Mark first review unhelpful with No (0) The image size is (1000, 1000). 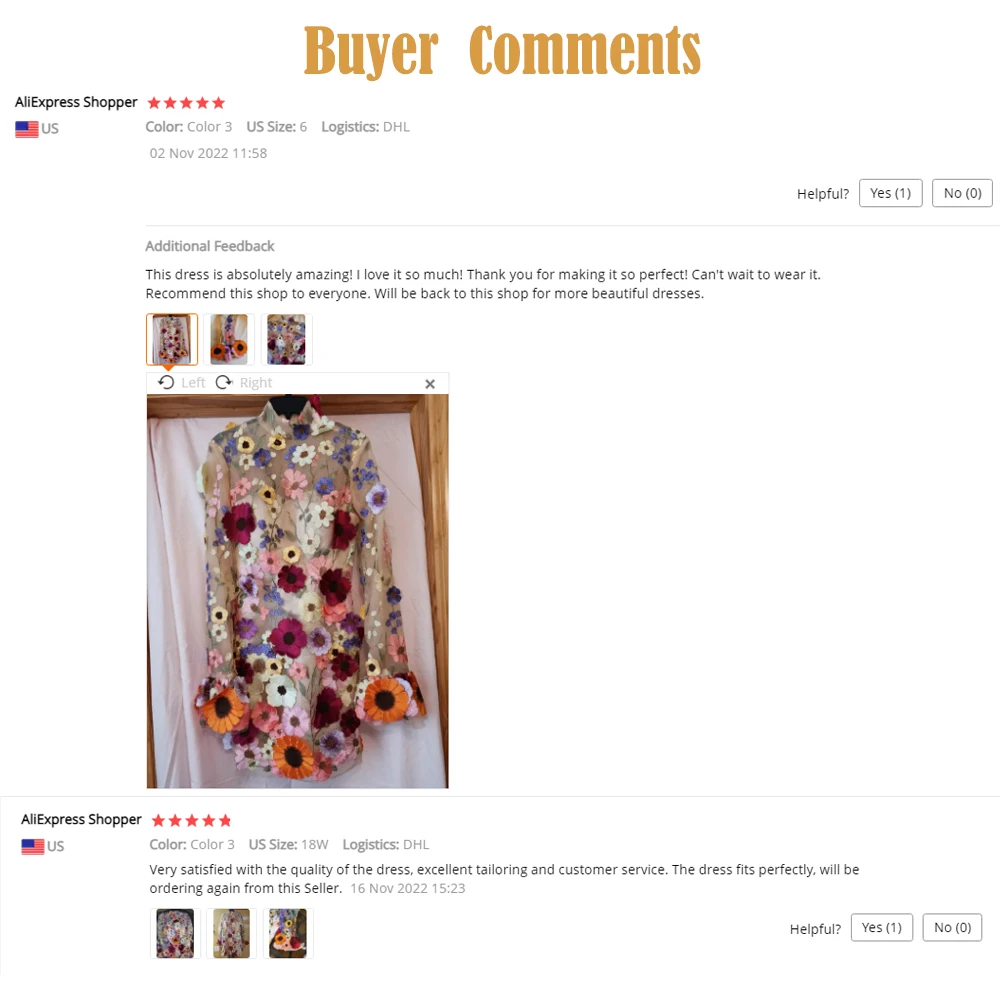click(x=962, y=193)
